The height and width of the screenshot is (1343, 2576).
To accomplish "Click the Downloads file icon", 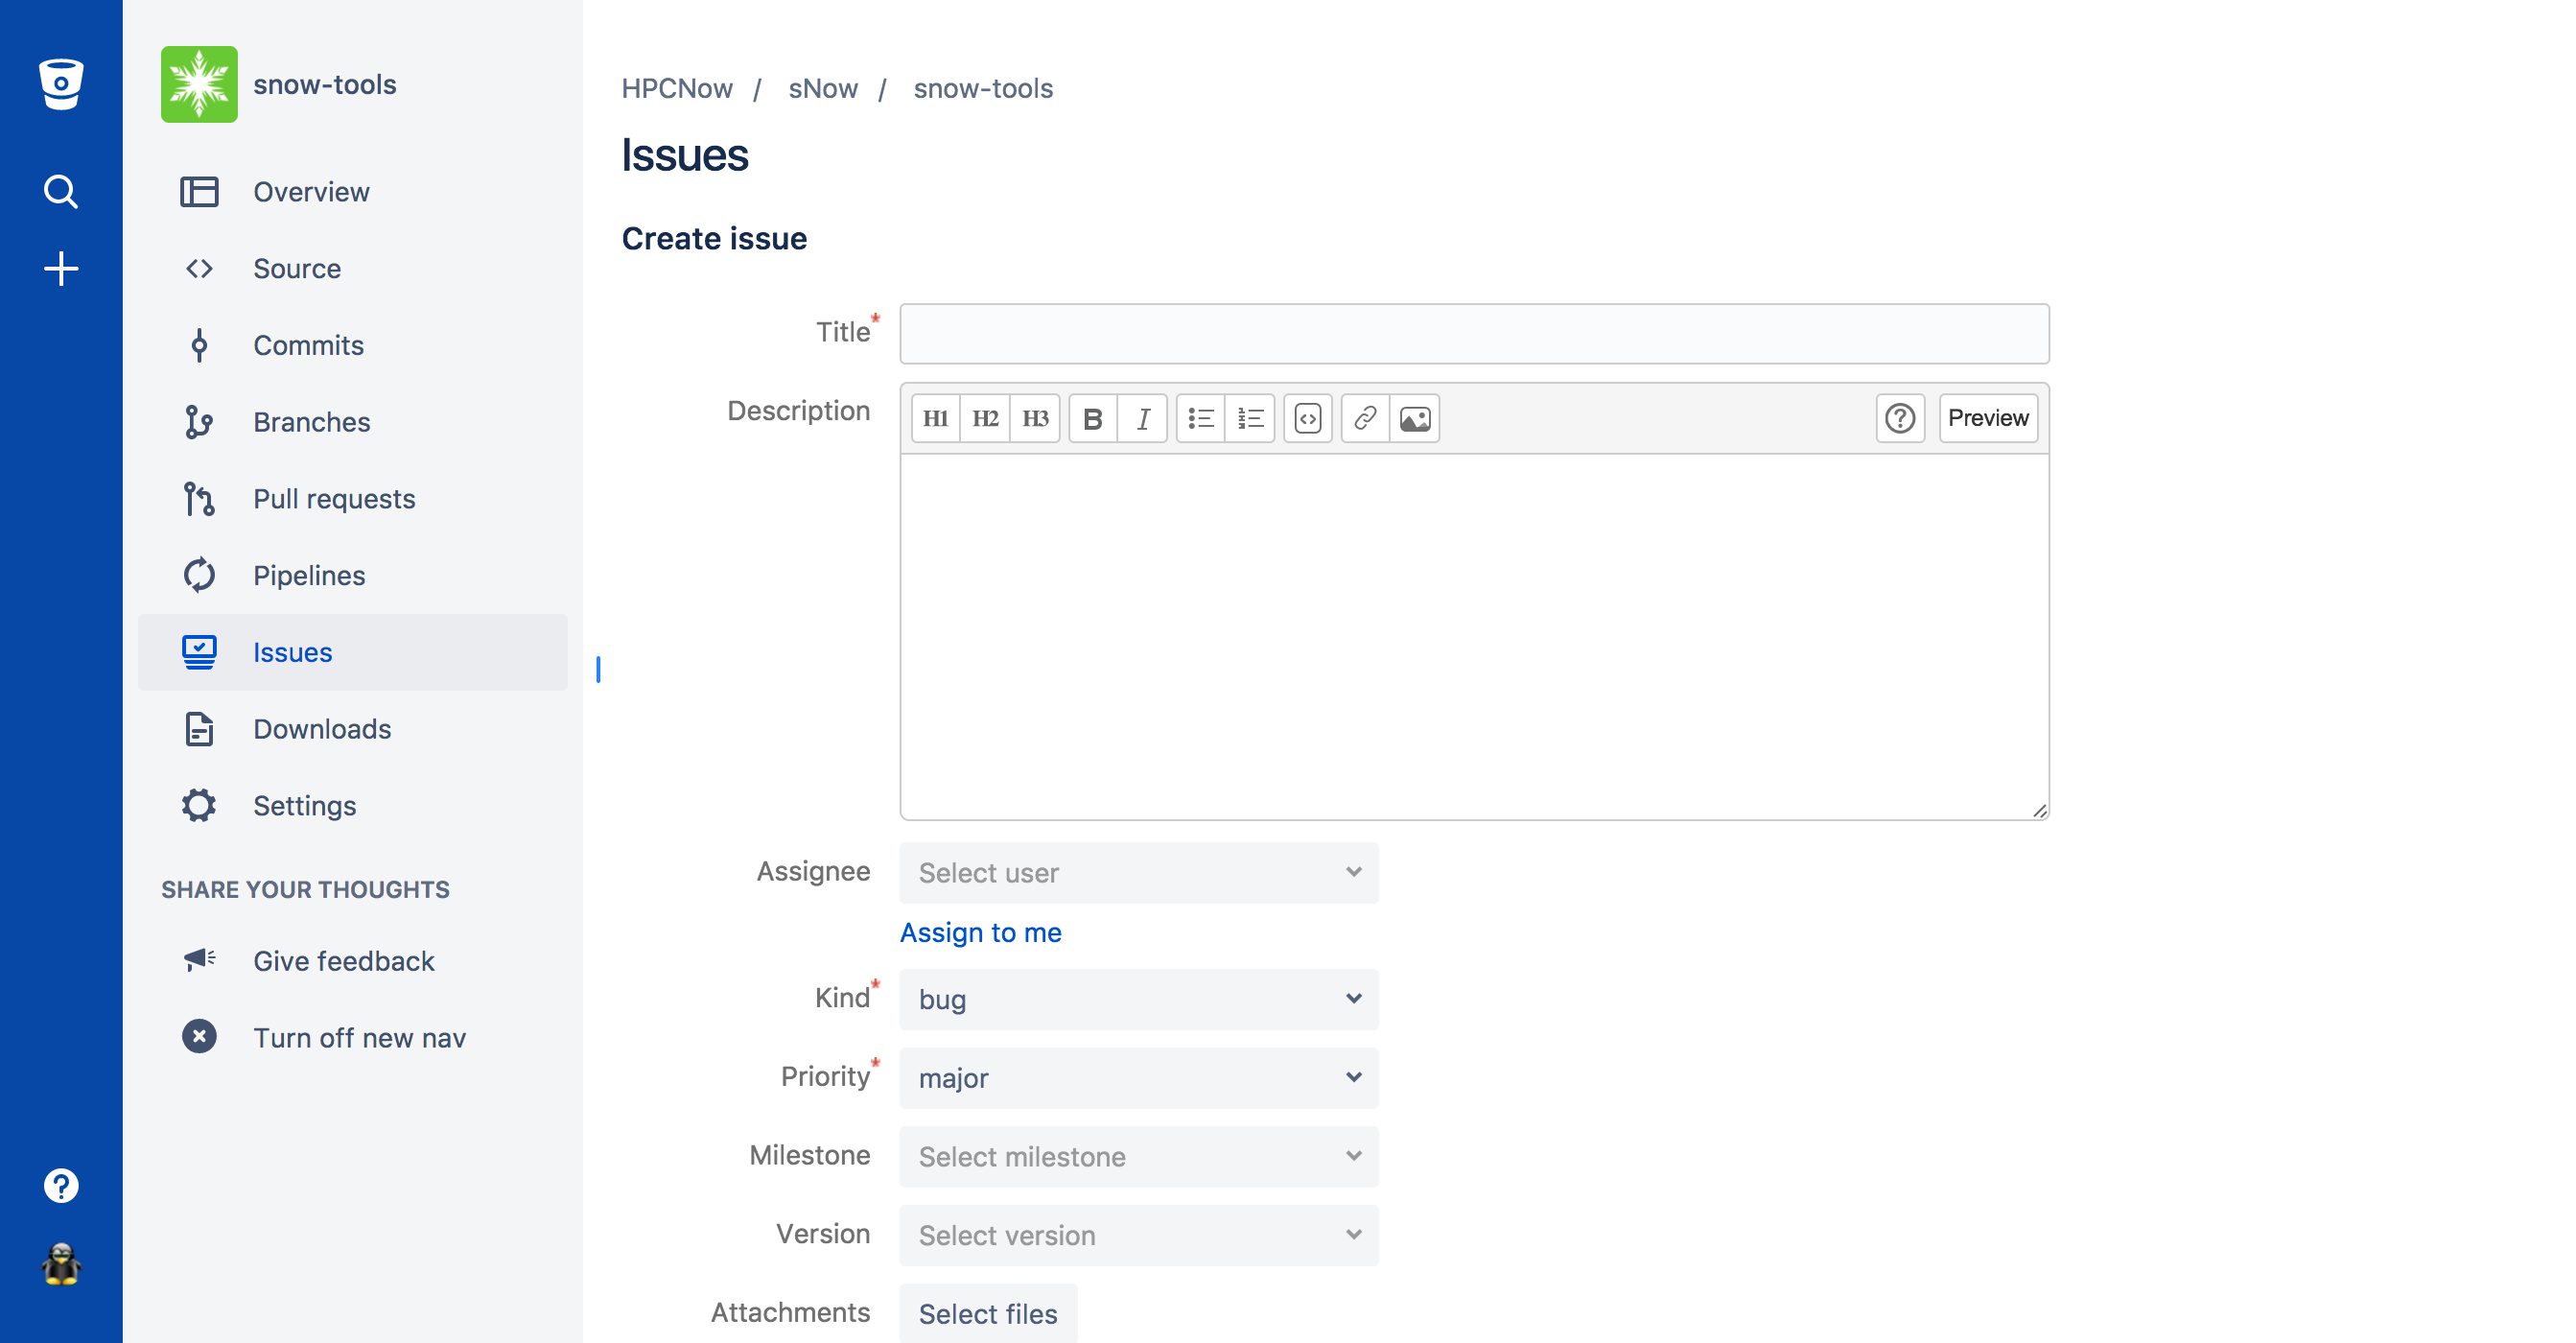I will click(x=199, y=729).
